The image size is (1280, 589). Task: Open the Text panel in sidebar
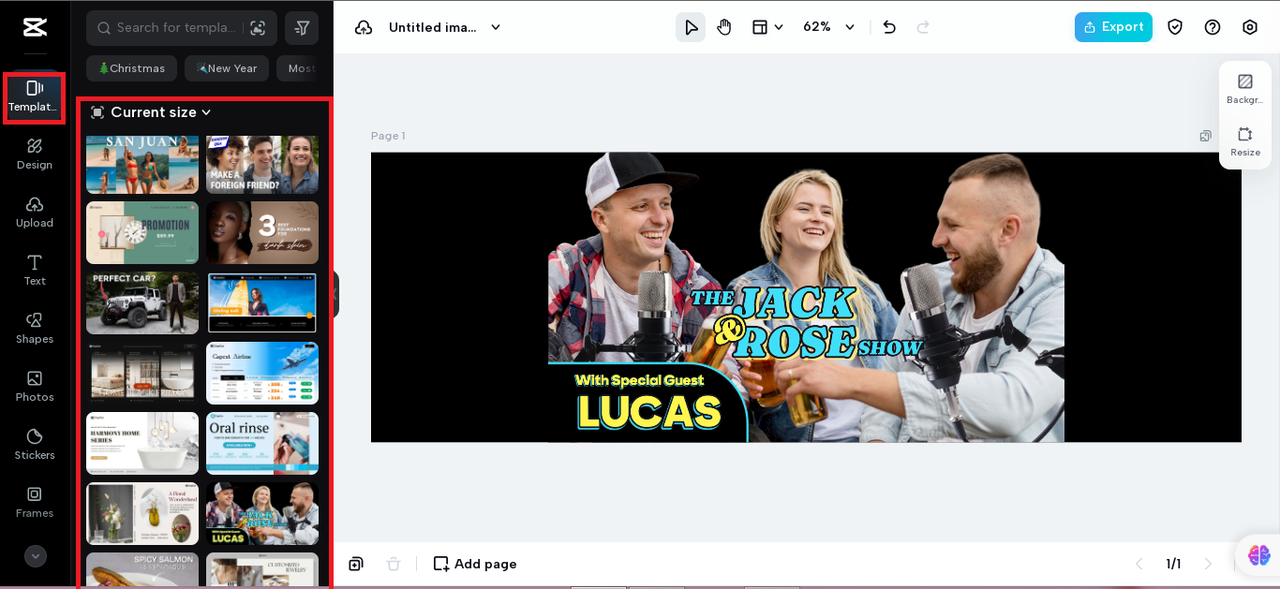click(x=34, y=271)
